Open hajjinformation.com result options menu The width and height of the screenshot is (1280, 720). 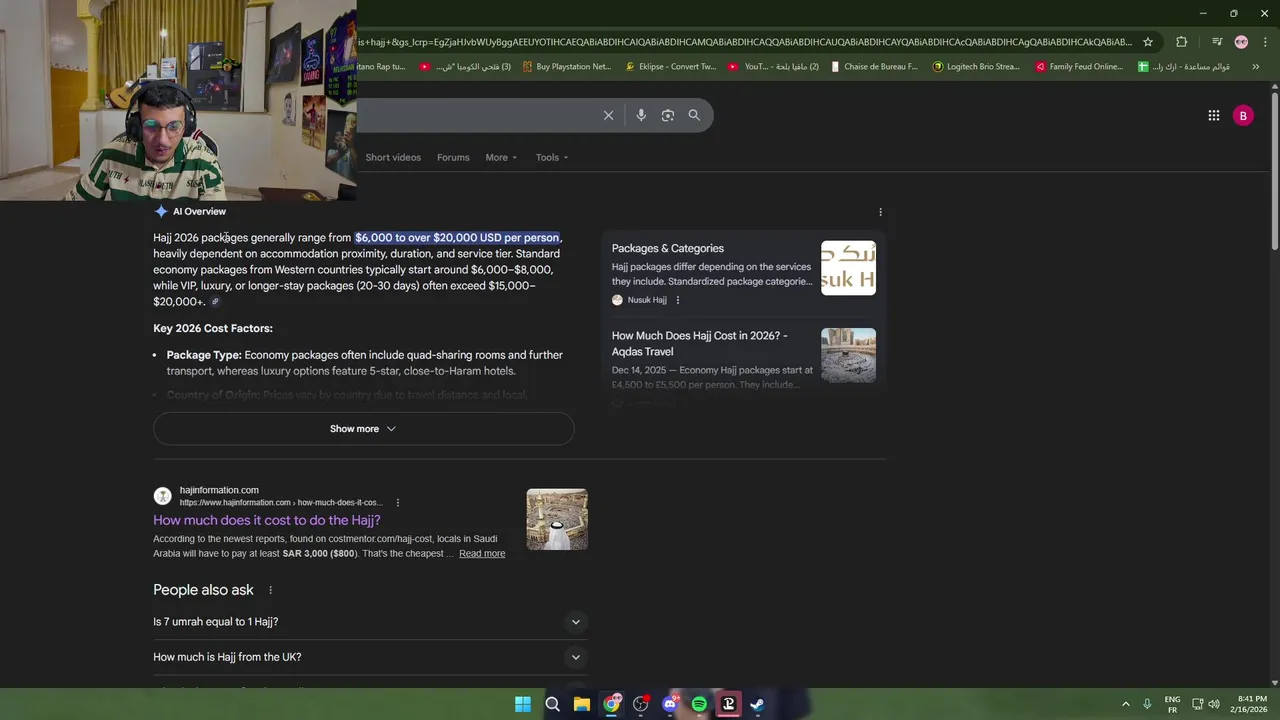[397, 503]
